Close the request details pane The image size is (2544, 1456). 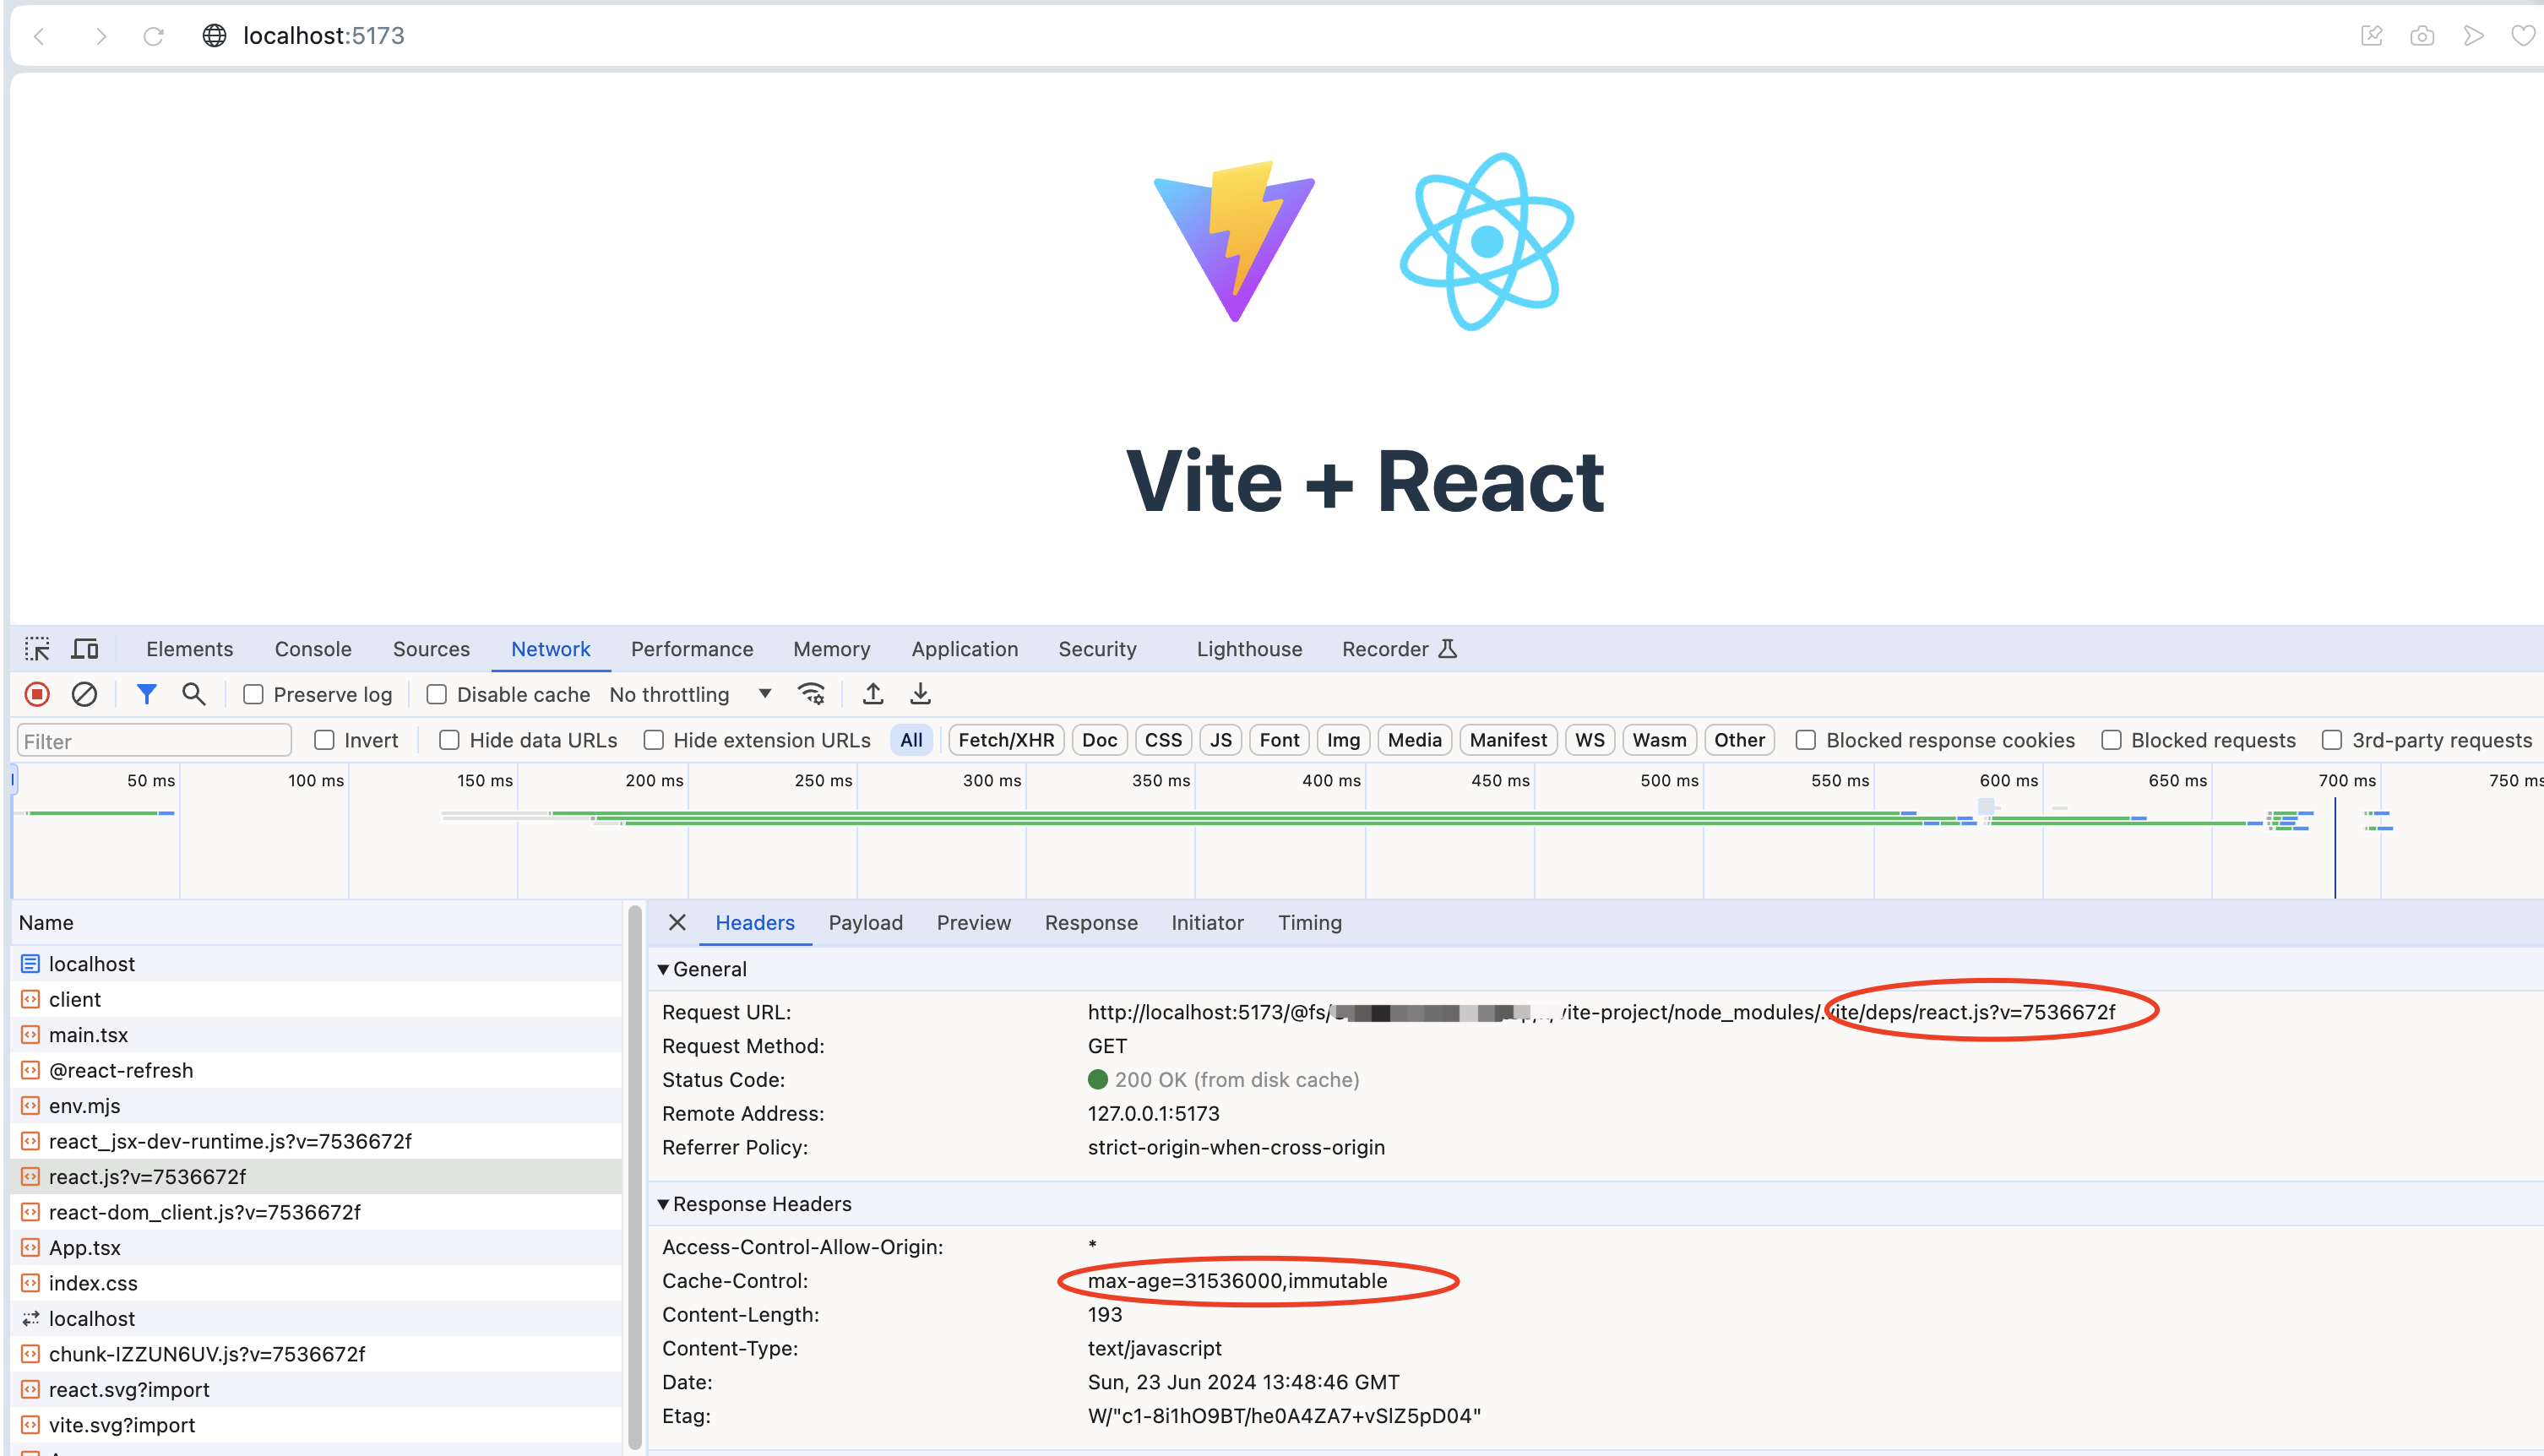coord(677,922)
